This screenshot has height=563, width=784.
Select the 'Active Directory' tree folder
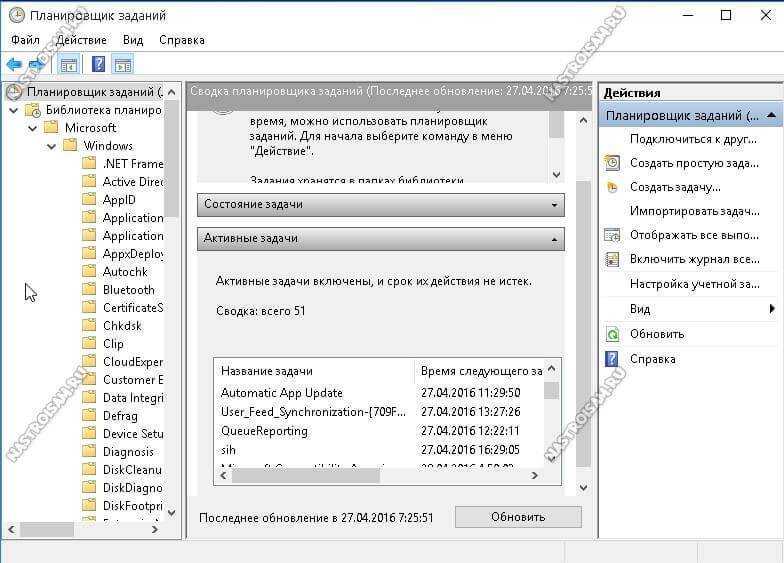[x=132, y=182]
